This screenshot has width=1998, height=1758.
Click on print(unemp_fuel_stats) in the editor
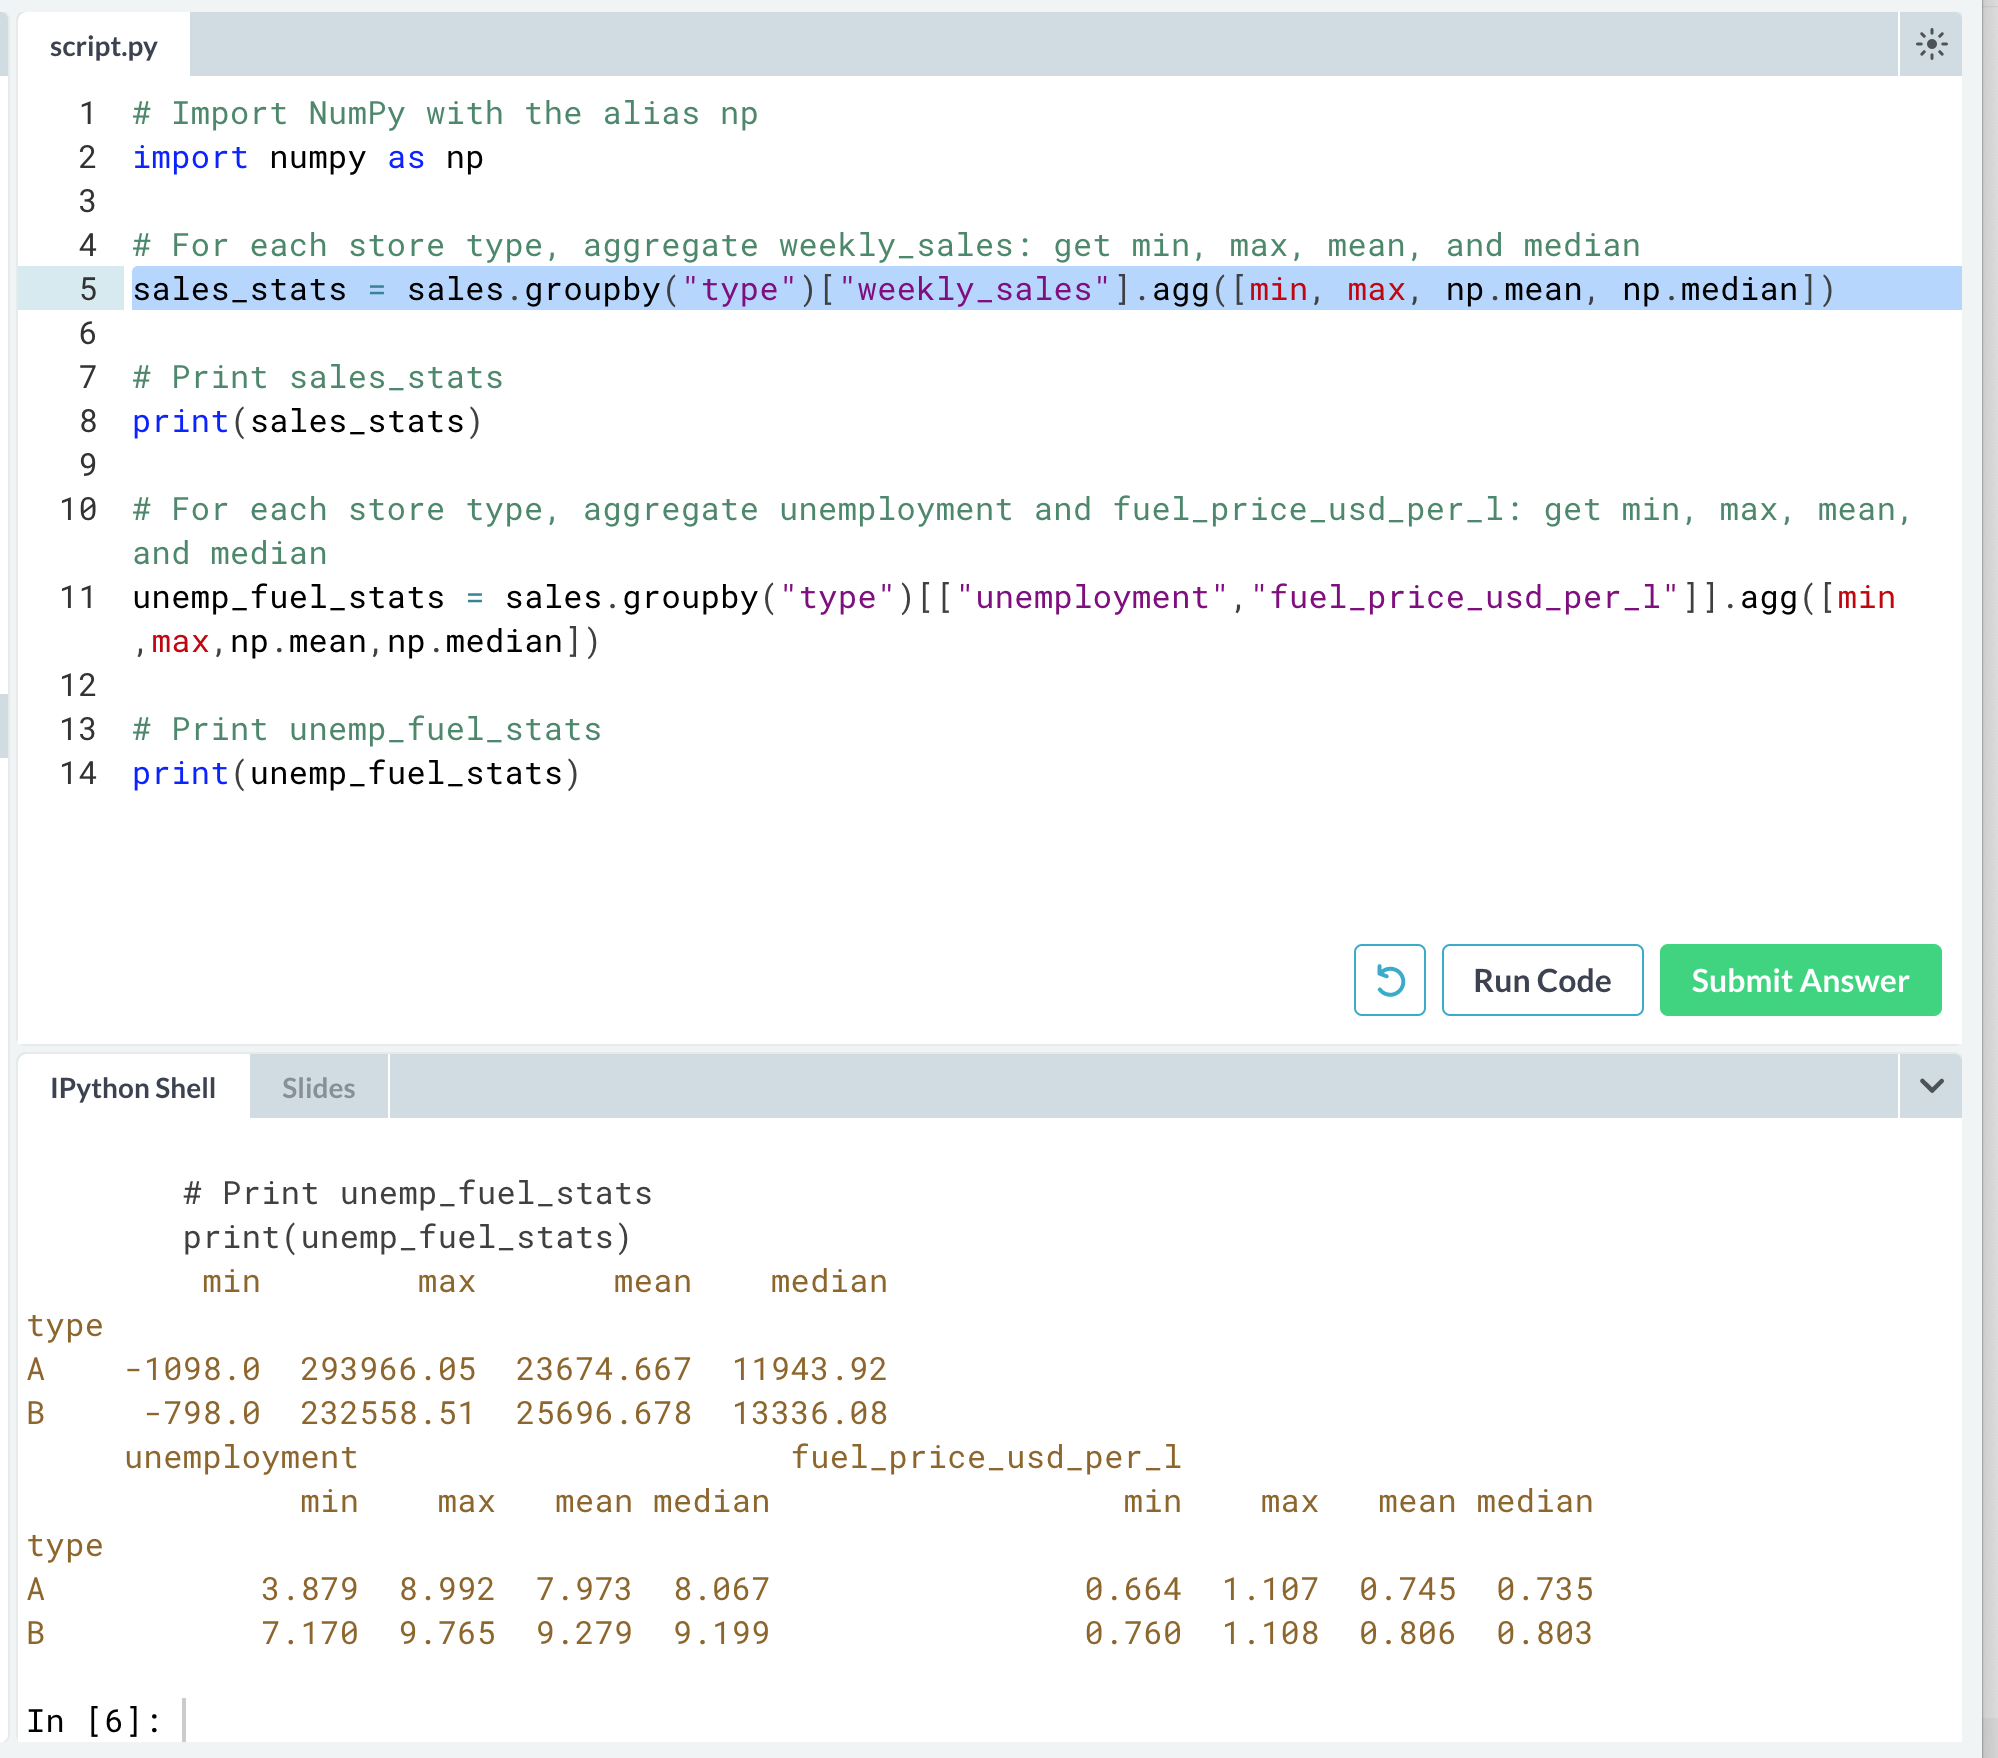(x=356, y=774)
